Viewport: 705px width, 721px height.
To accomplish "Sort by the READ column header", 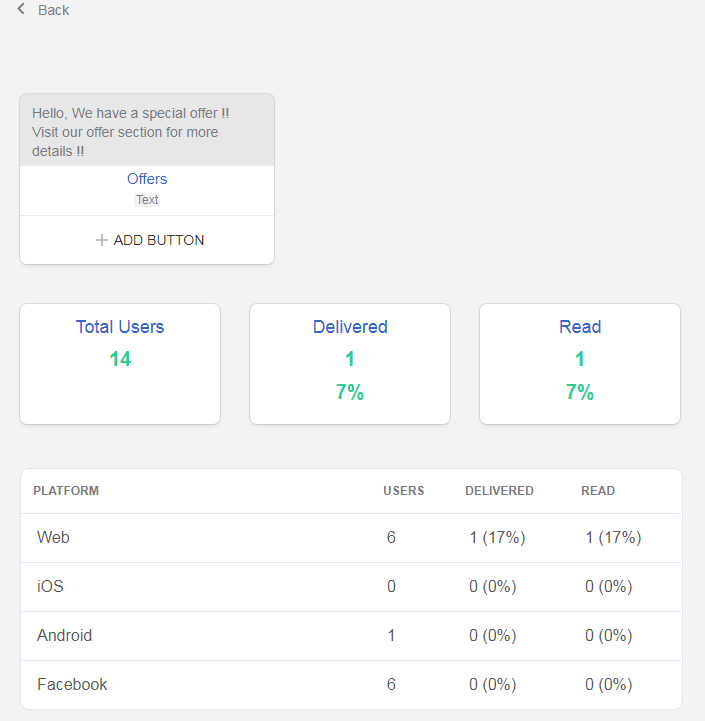I will (598, 491).
